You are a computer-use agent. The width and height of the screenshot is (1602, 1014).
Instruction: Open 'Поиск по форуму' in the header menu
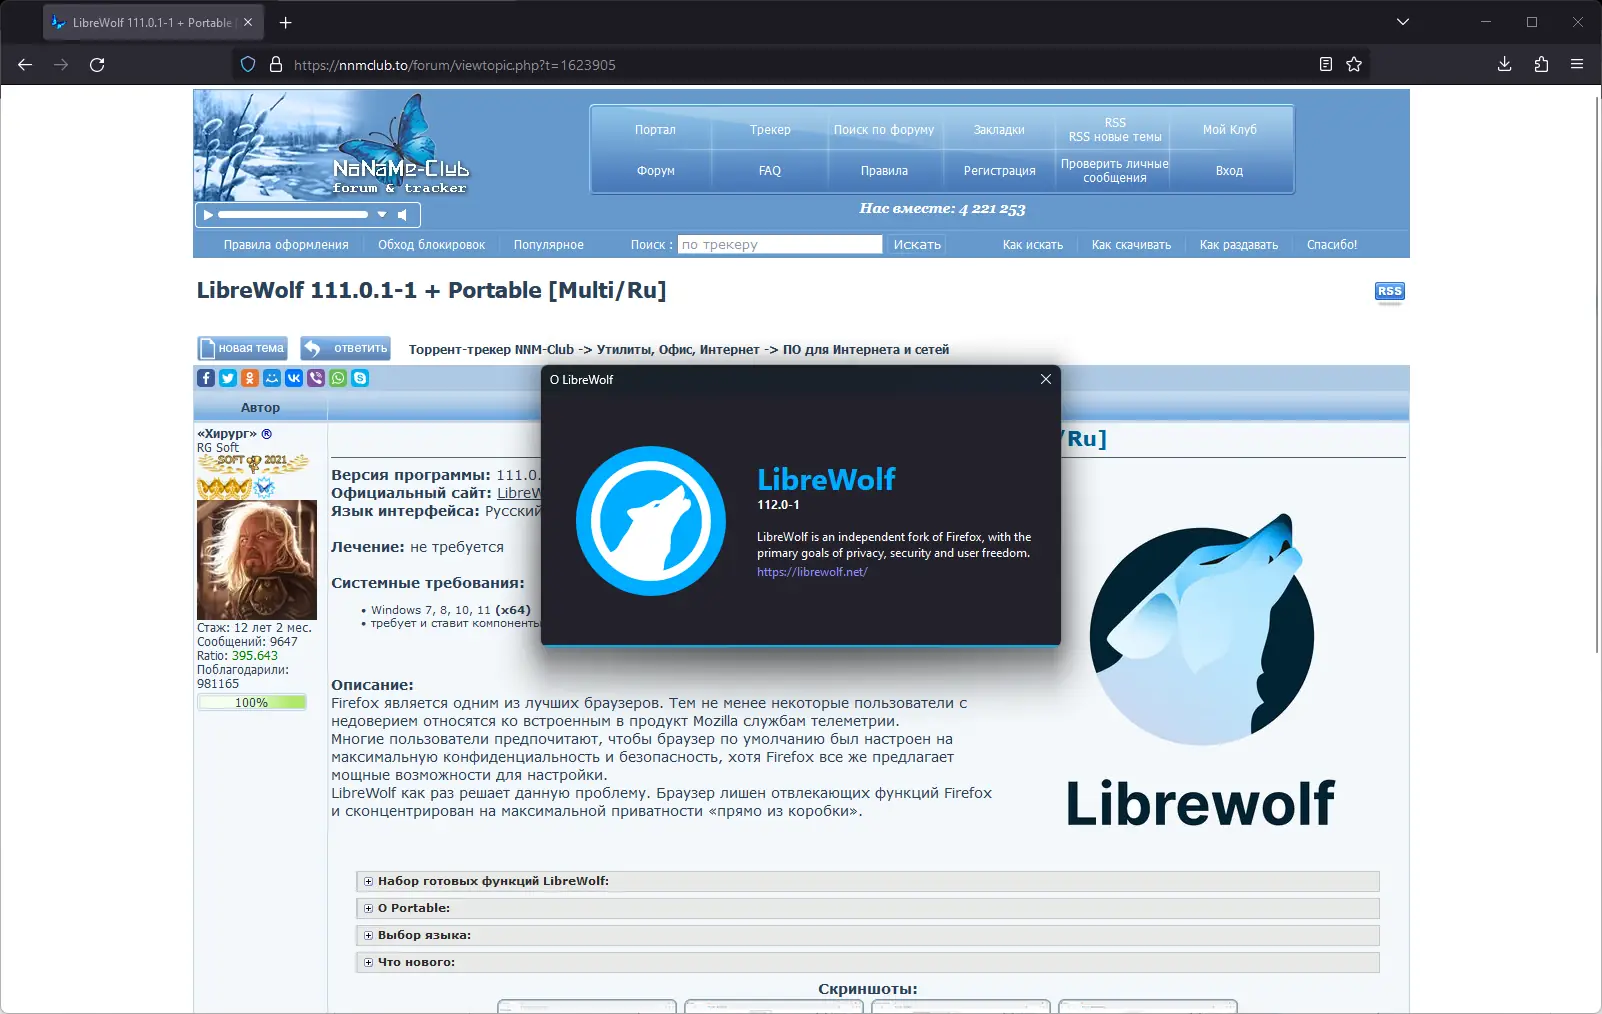coord(884,130)
